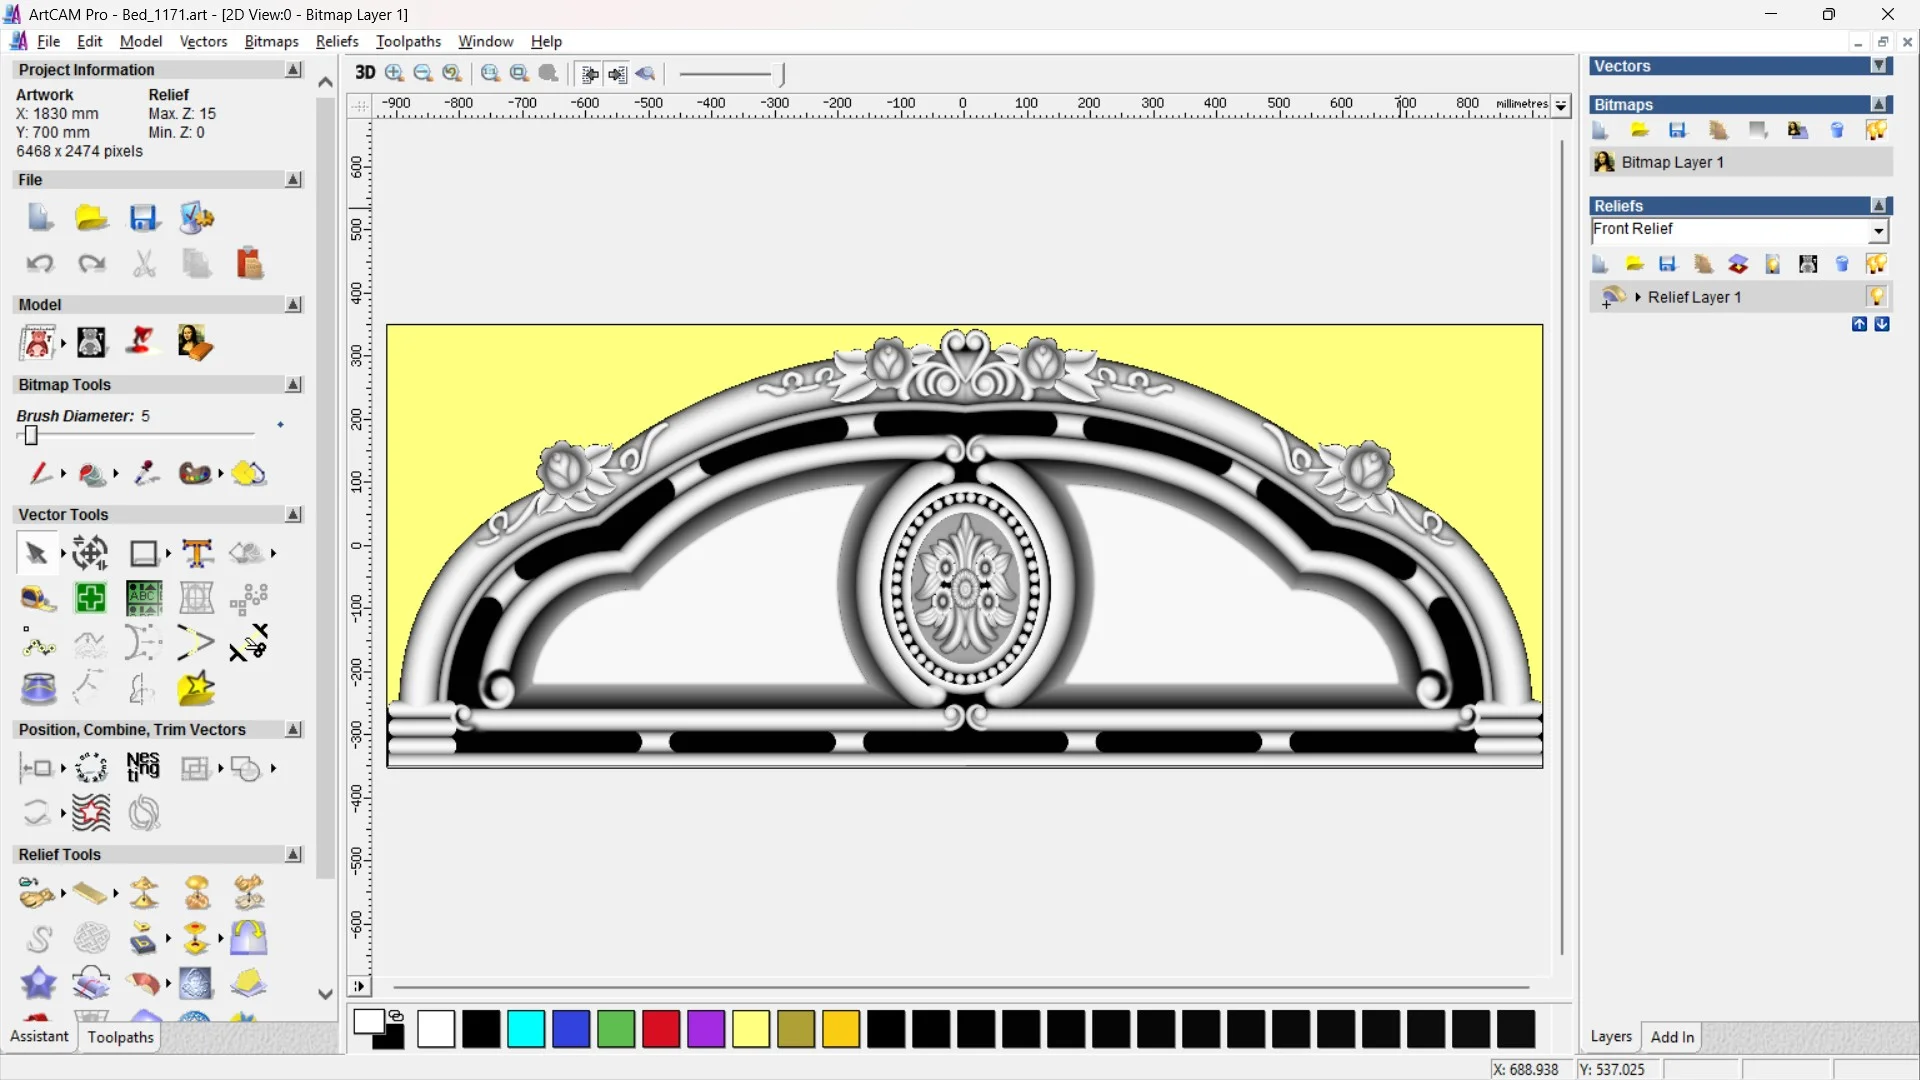
Task: Select the Zoom In tool
Action: 394,73
